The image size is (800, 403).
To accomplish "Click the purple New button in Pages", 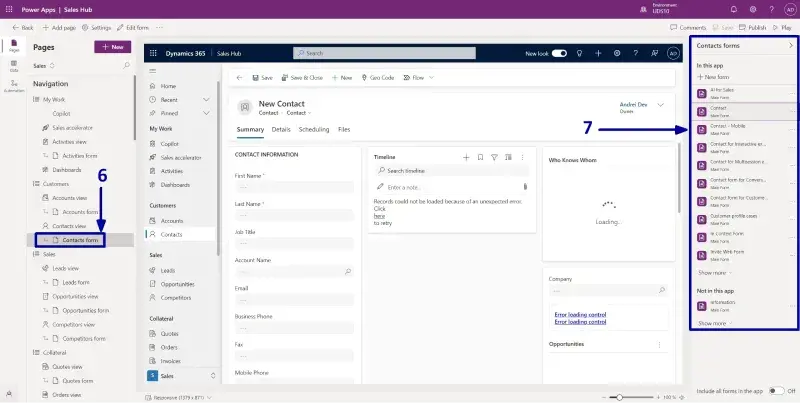I will [113, 47].
